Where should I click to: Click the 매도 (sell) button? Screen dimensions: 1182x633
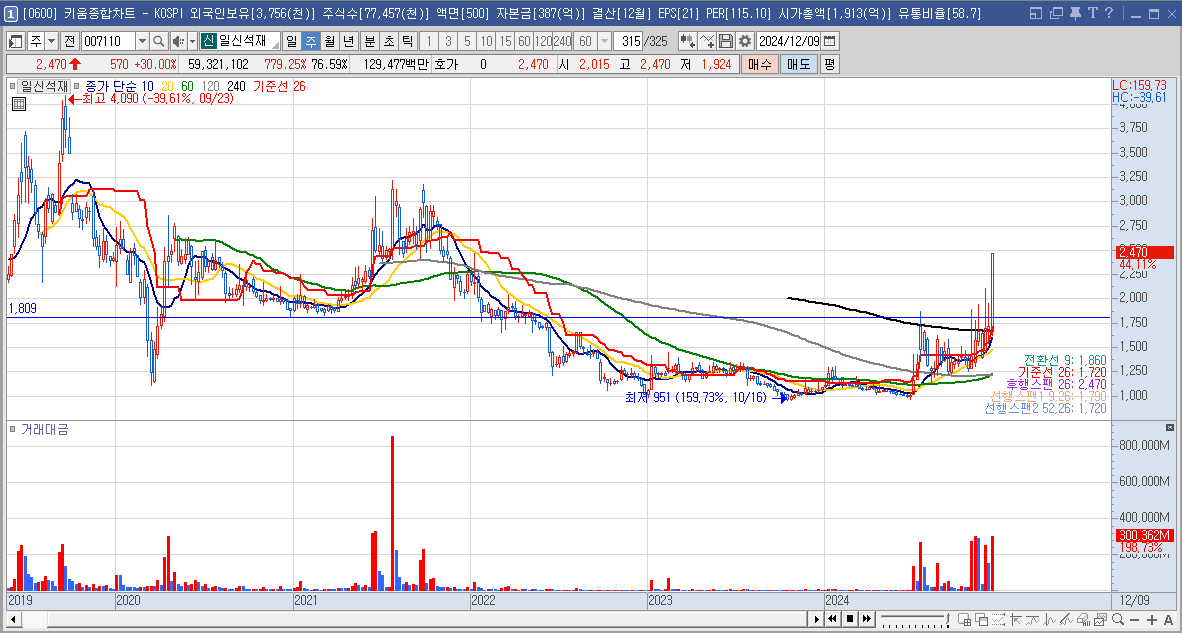798,65
